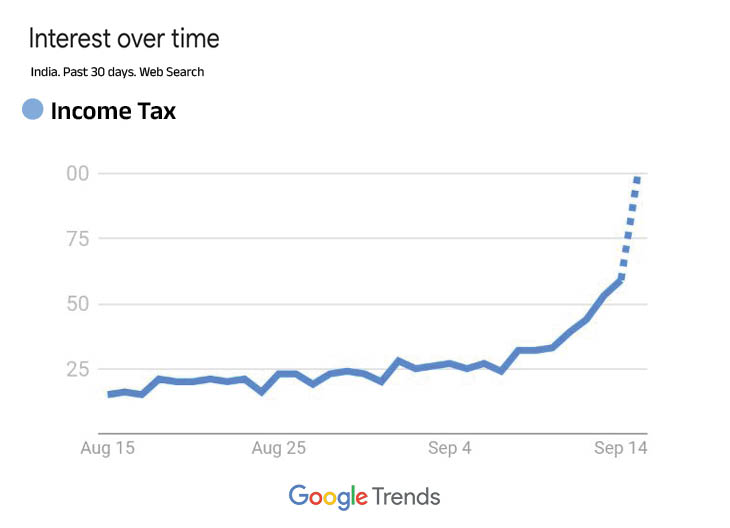730x528 pixels.
Task: Click the 75 y-axis value label
Action: [x=77, y=239]
